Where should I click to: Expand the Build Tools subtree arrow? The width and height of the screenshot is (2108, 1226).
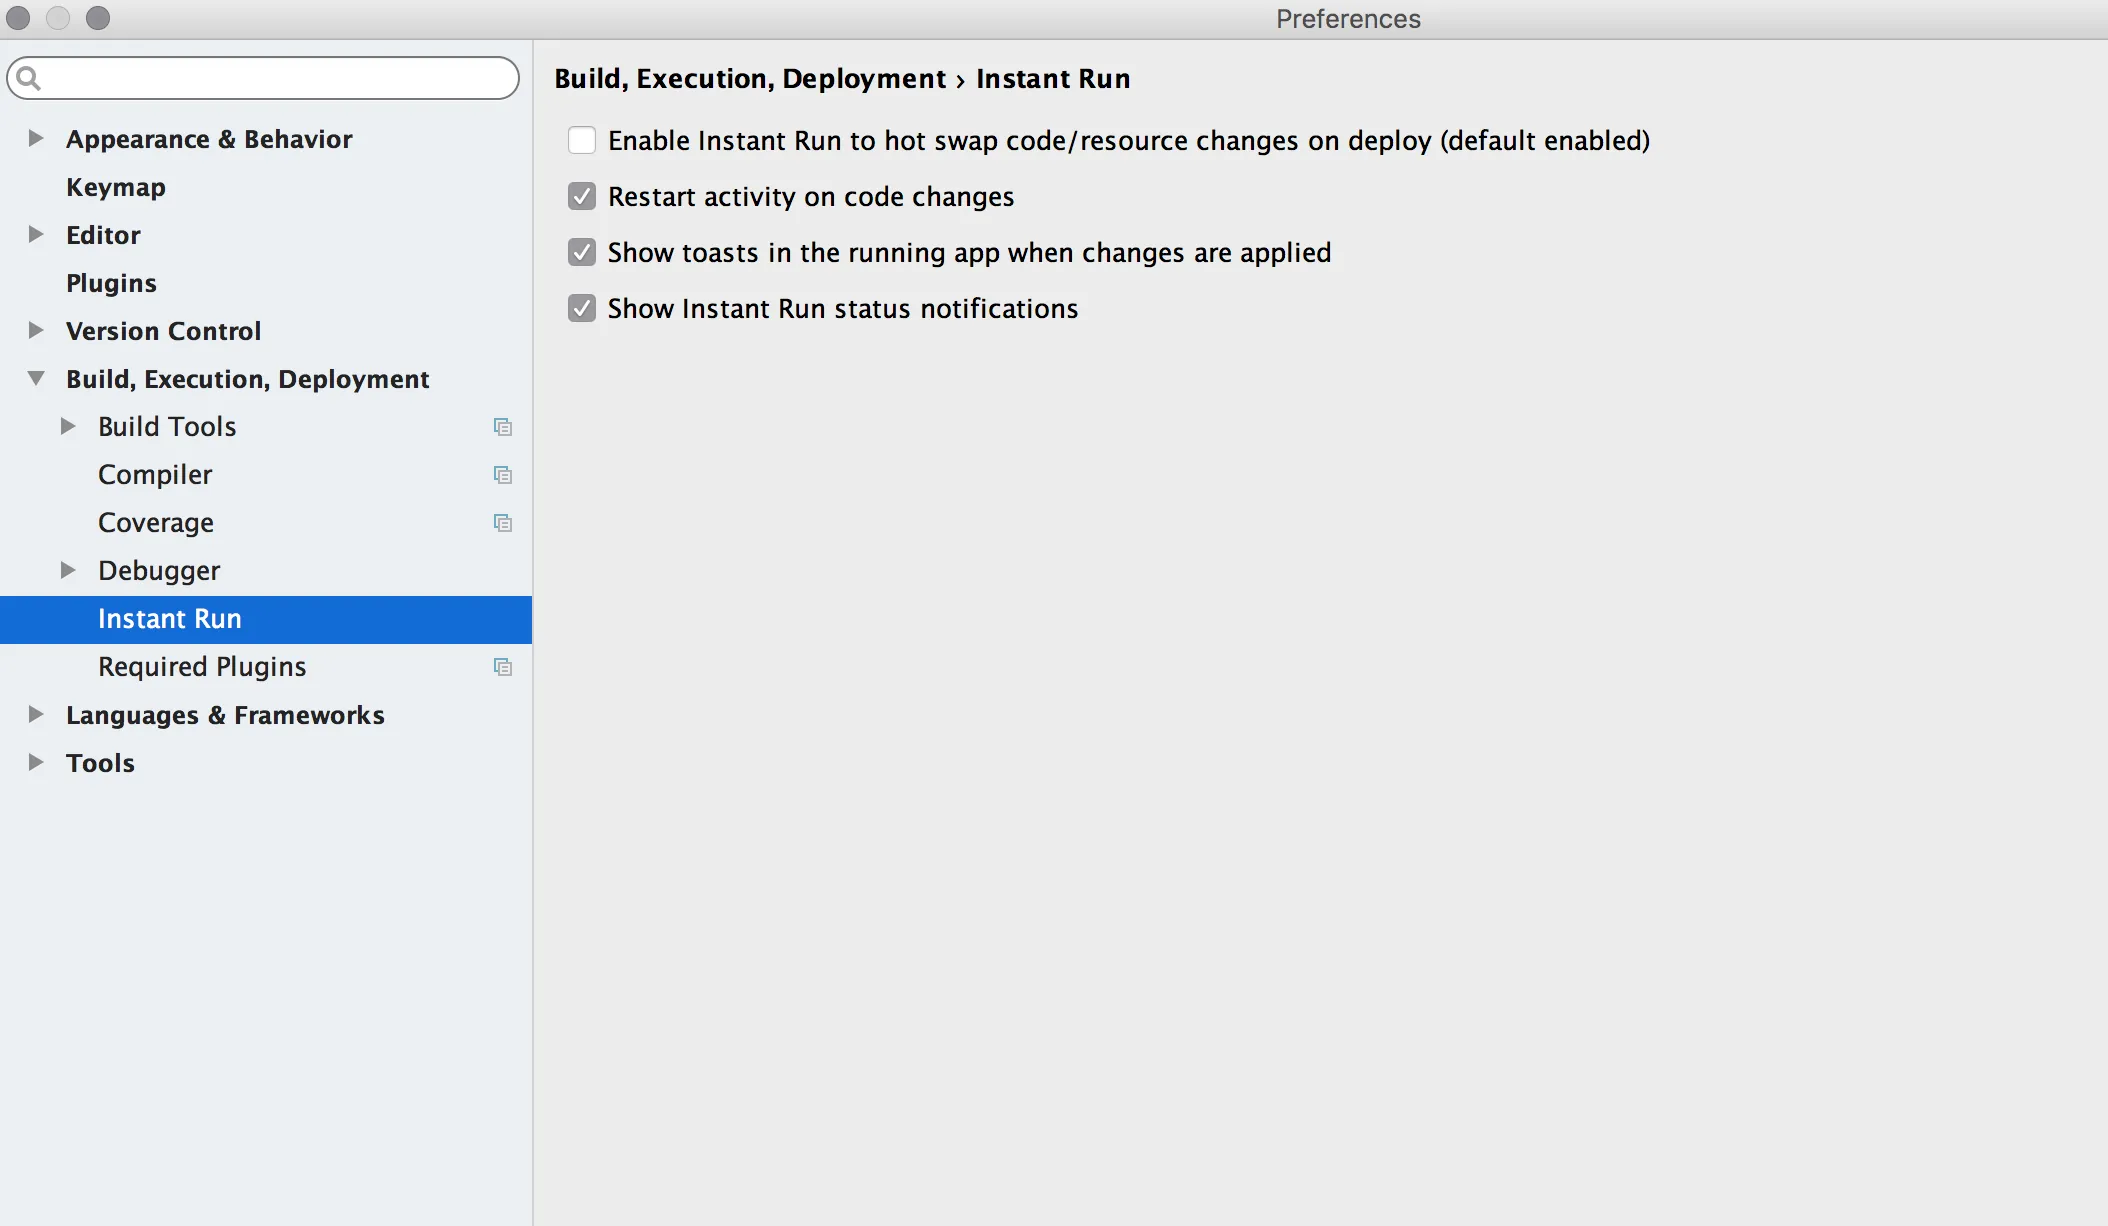(68, 426)
